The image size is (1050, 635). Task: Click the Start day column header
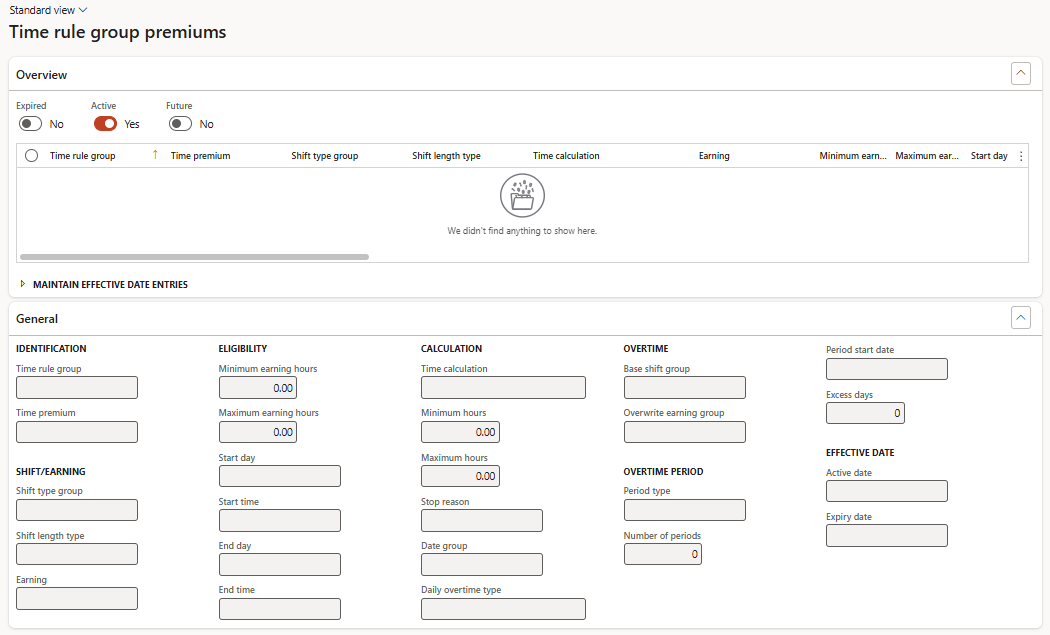coord(989,155)
